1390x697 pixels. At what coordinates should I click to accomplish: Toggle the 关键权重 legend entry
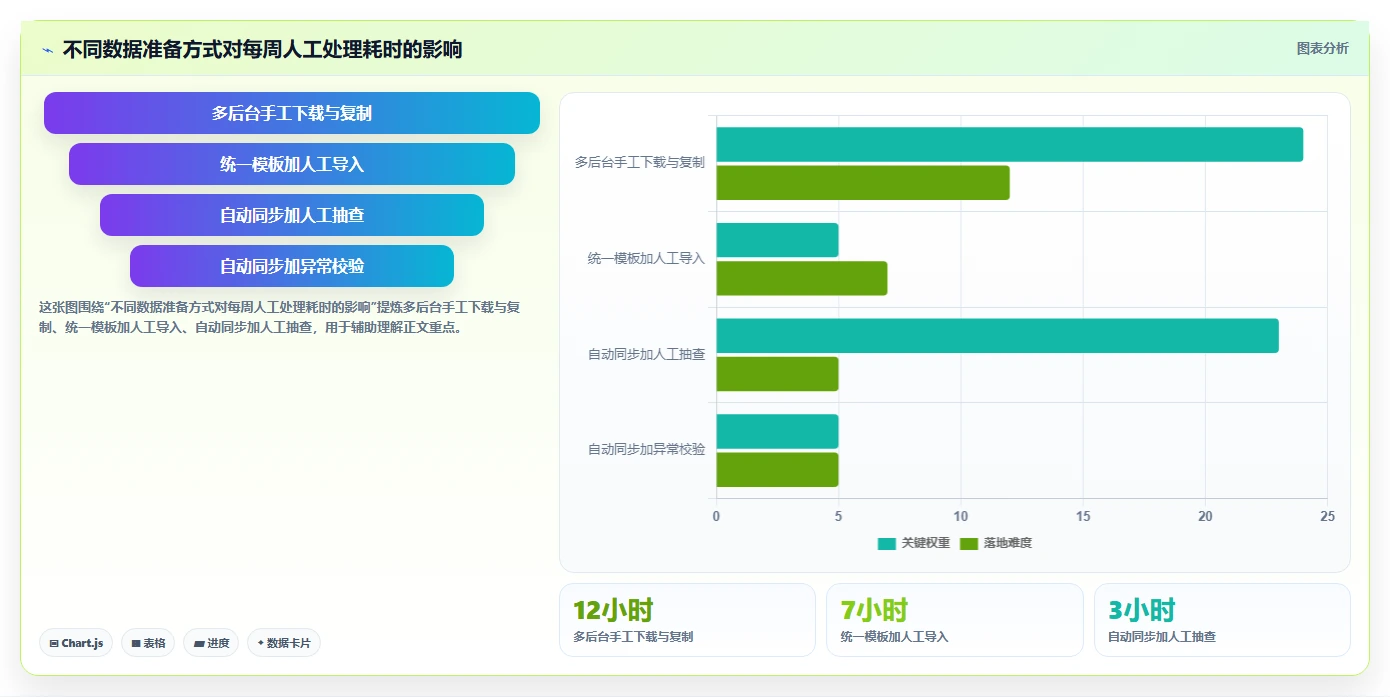(914, 543)
